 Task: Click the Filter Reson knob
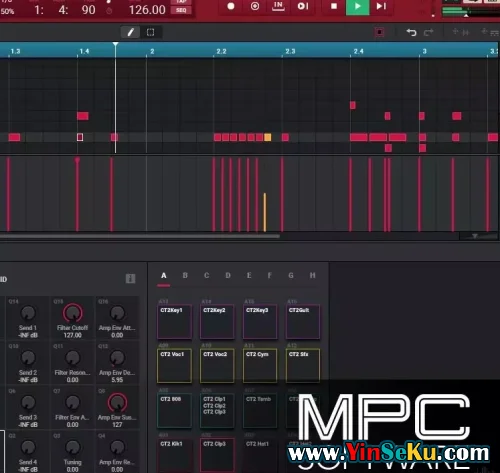(72, 358)
